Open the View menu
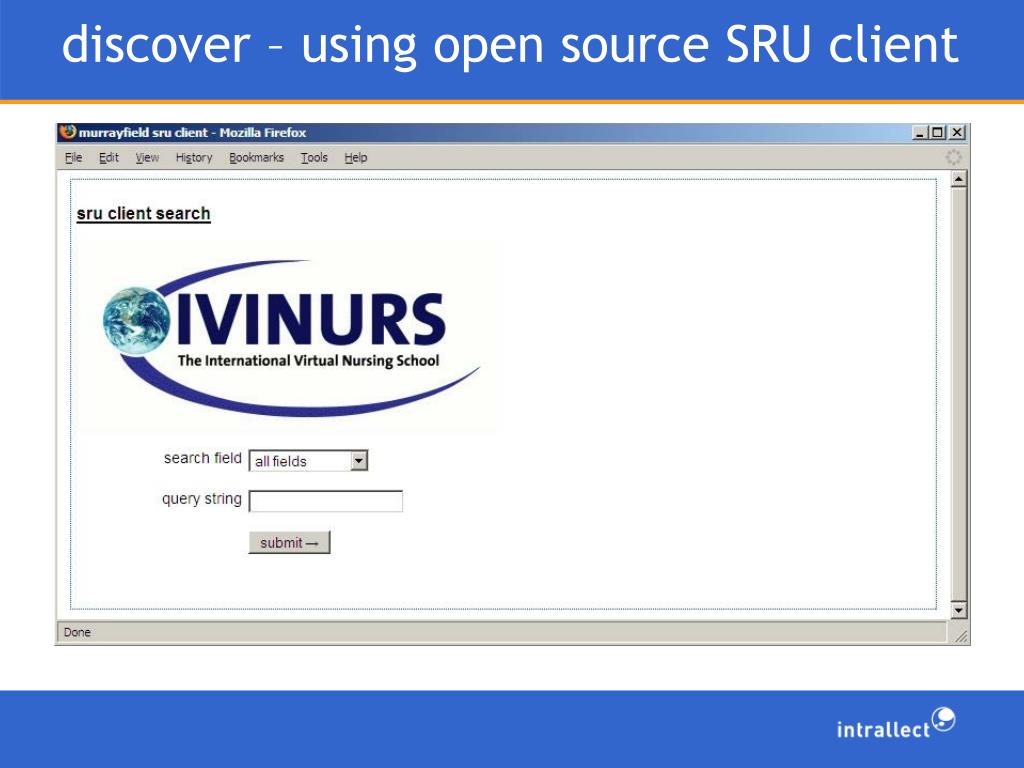The height and width of the screenshot is (768, 1024). 147,157
